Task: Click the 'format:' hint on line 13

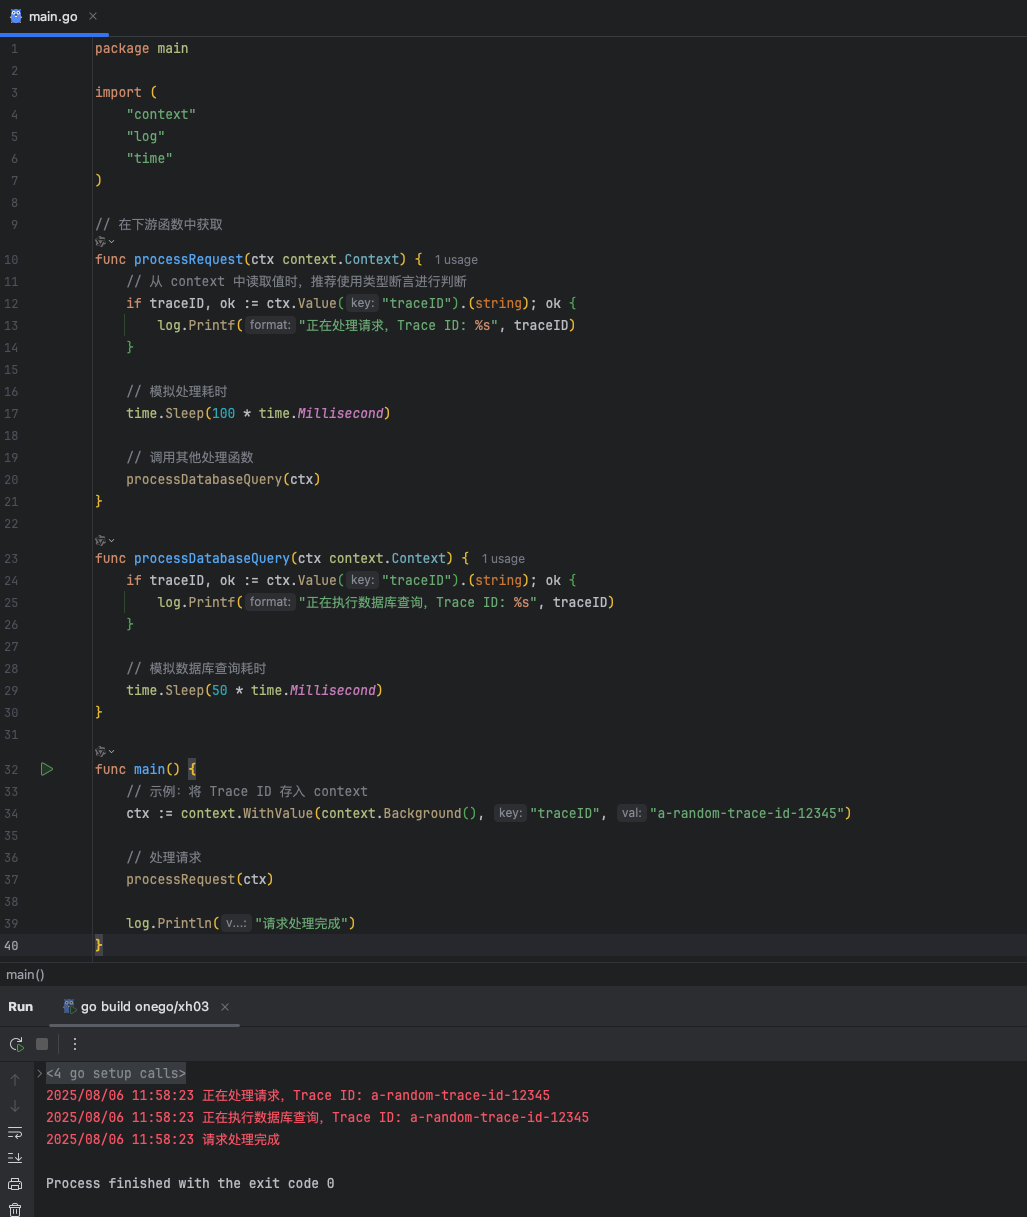Action: 270,325
